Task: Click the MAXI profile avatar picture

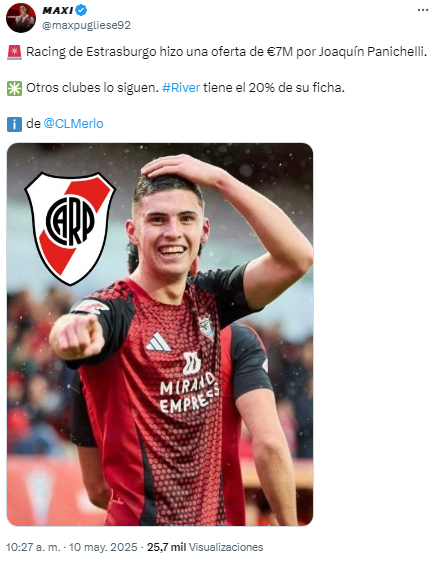Action: coord(21,18)
